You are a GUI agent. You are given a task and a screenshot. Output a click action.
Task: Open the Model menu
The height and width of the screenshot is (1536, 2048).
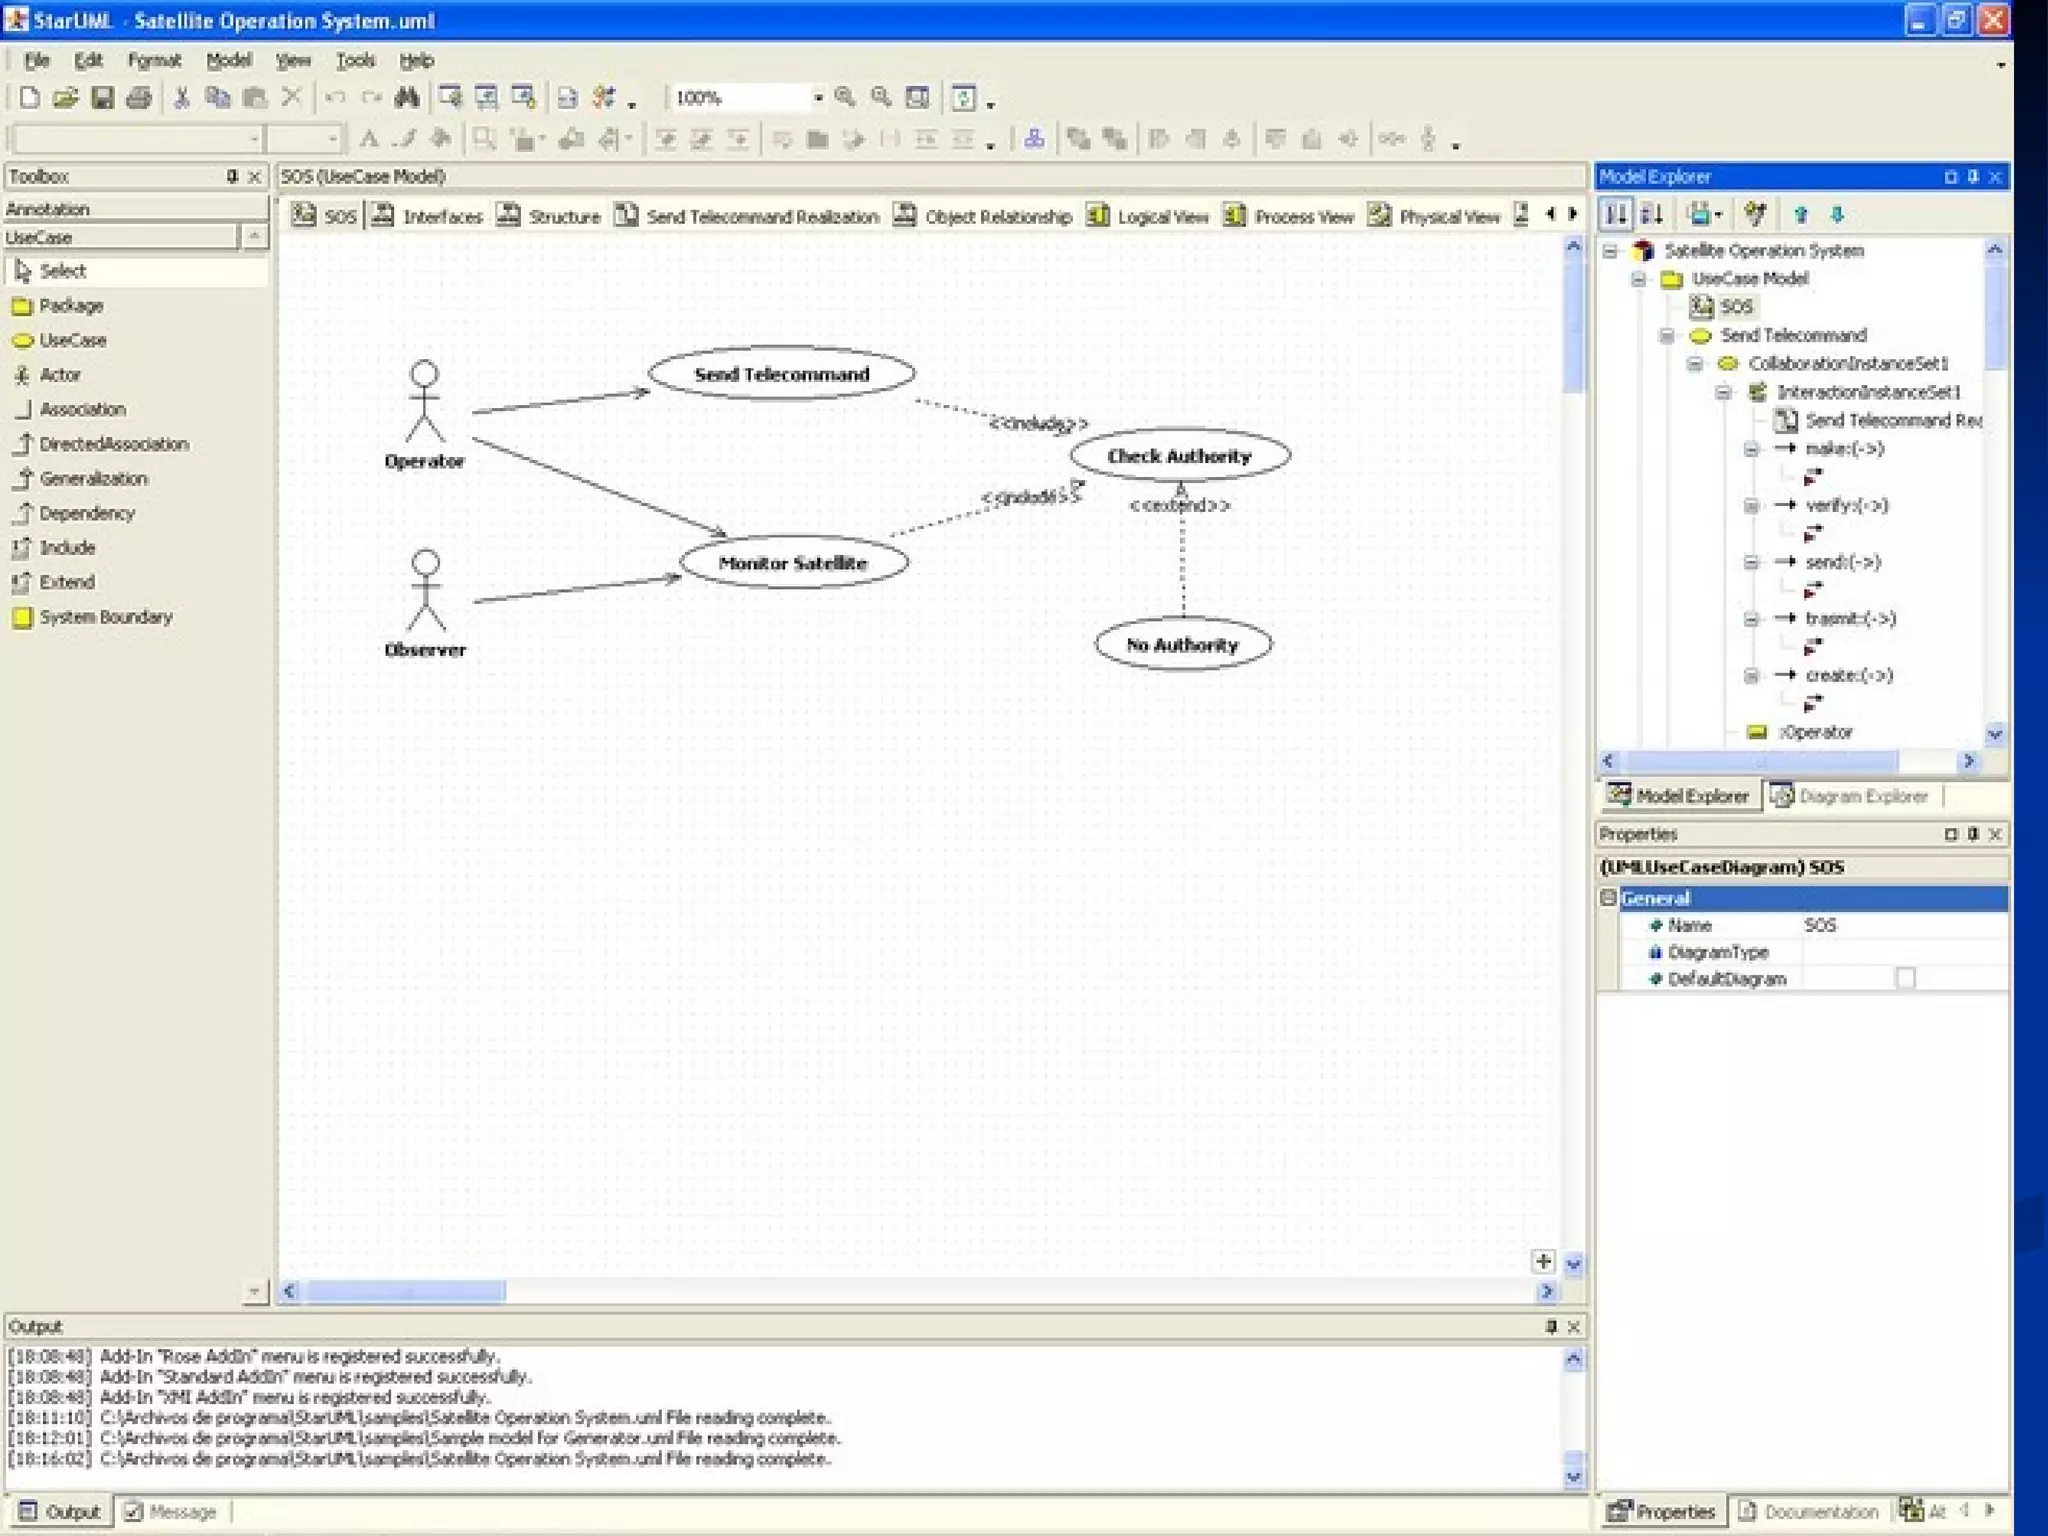click(x=228, y=60)
